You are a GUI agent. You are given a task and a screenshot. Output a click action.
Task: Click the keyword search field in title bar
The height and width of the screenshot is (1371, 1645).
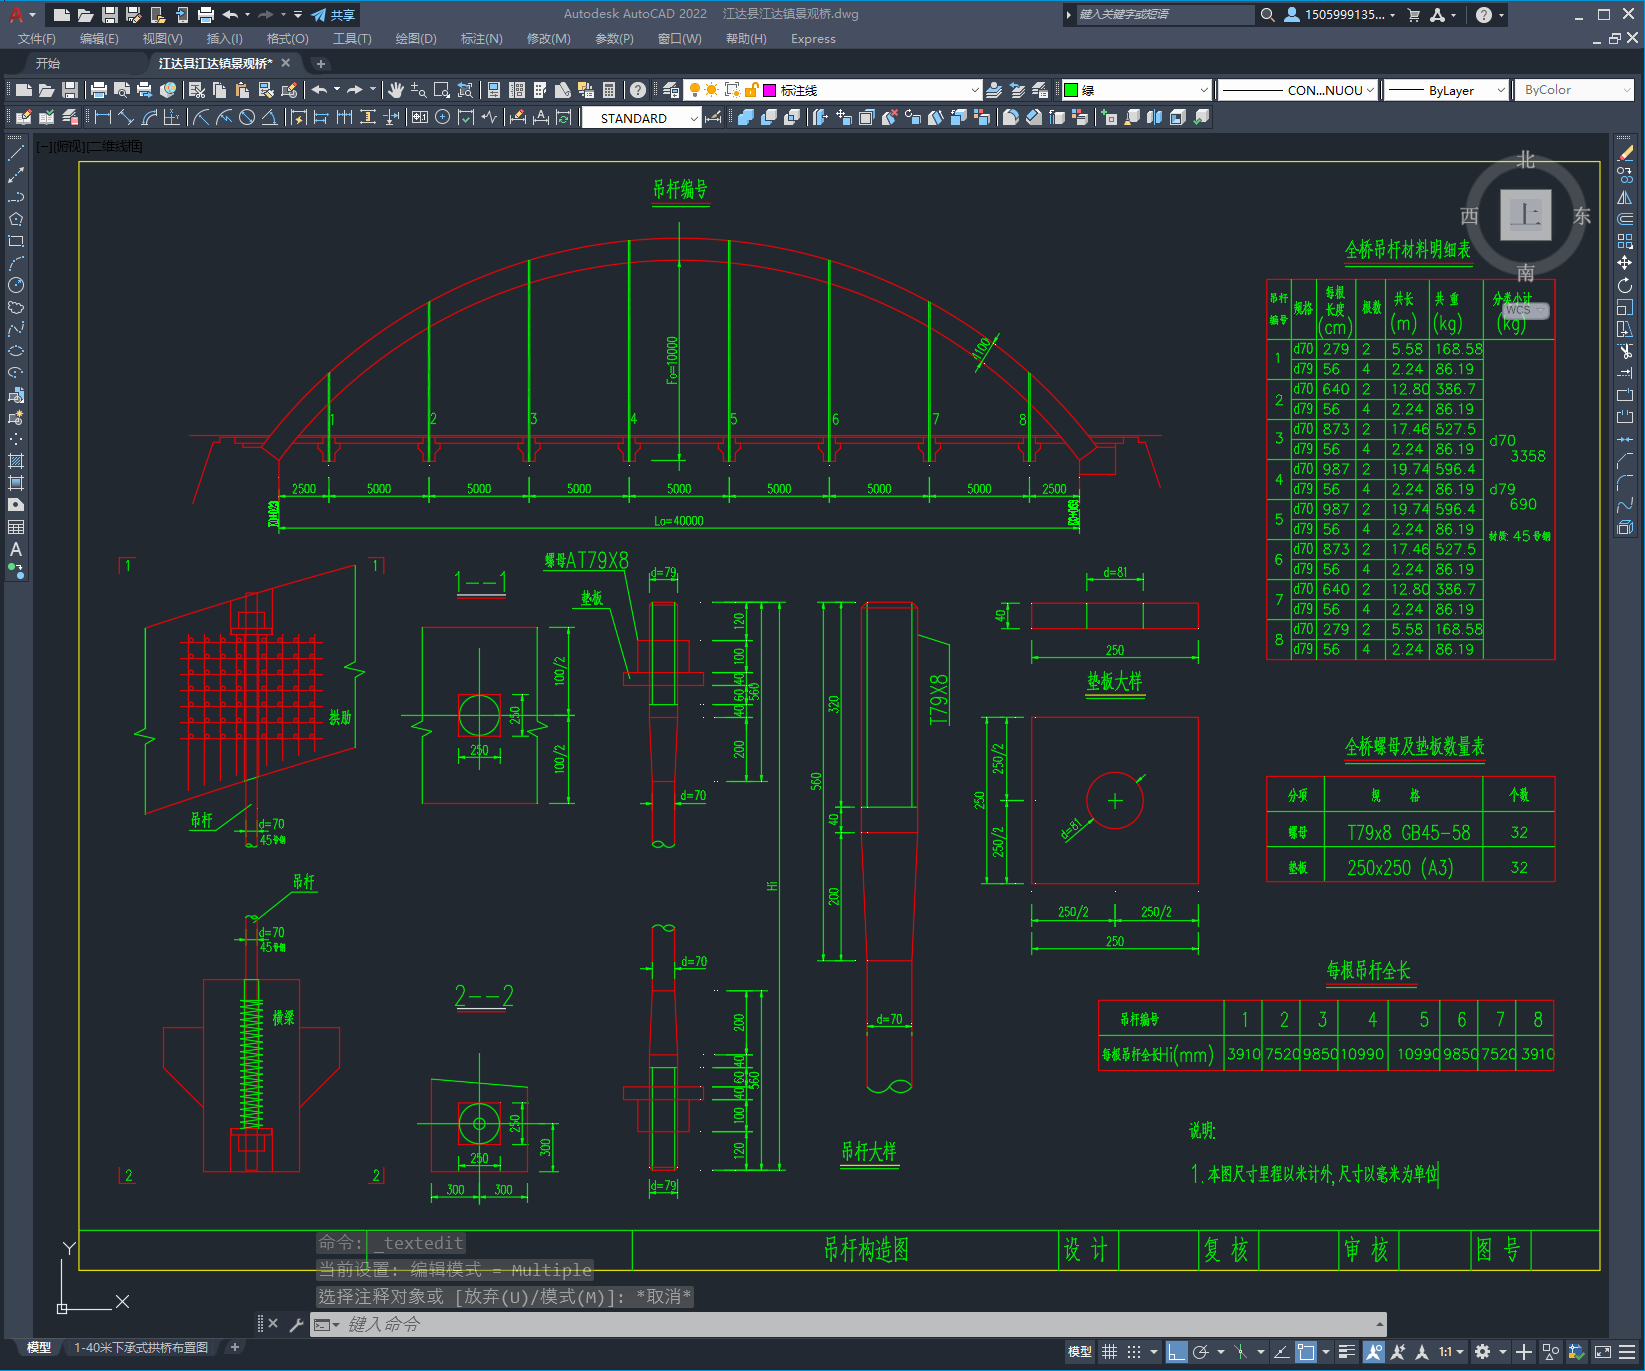point(1165,15)
